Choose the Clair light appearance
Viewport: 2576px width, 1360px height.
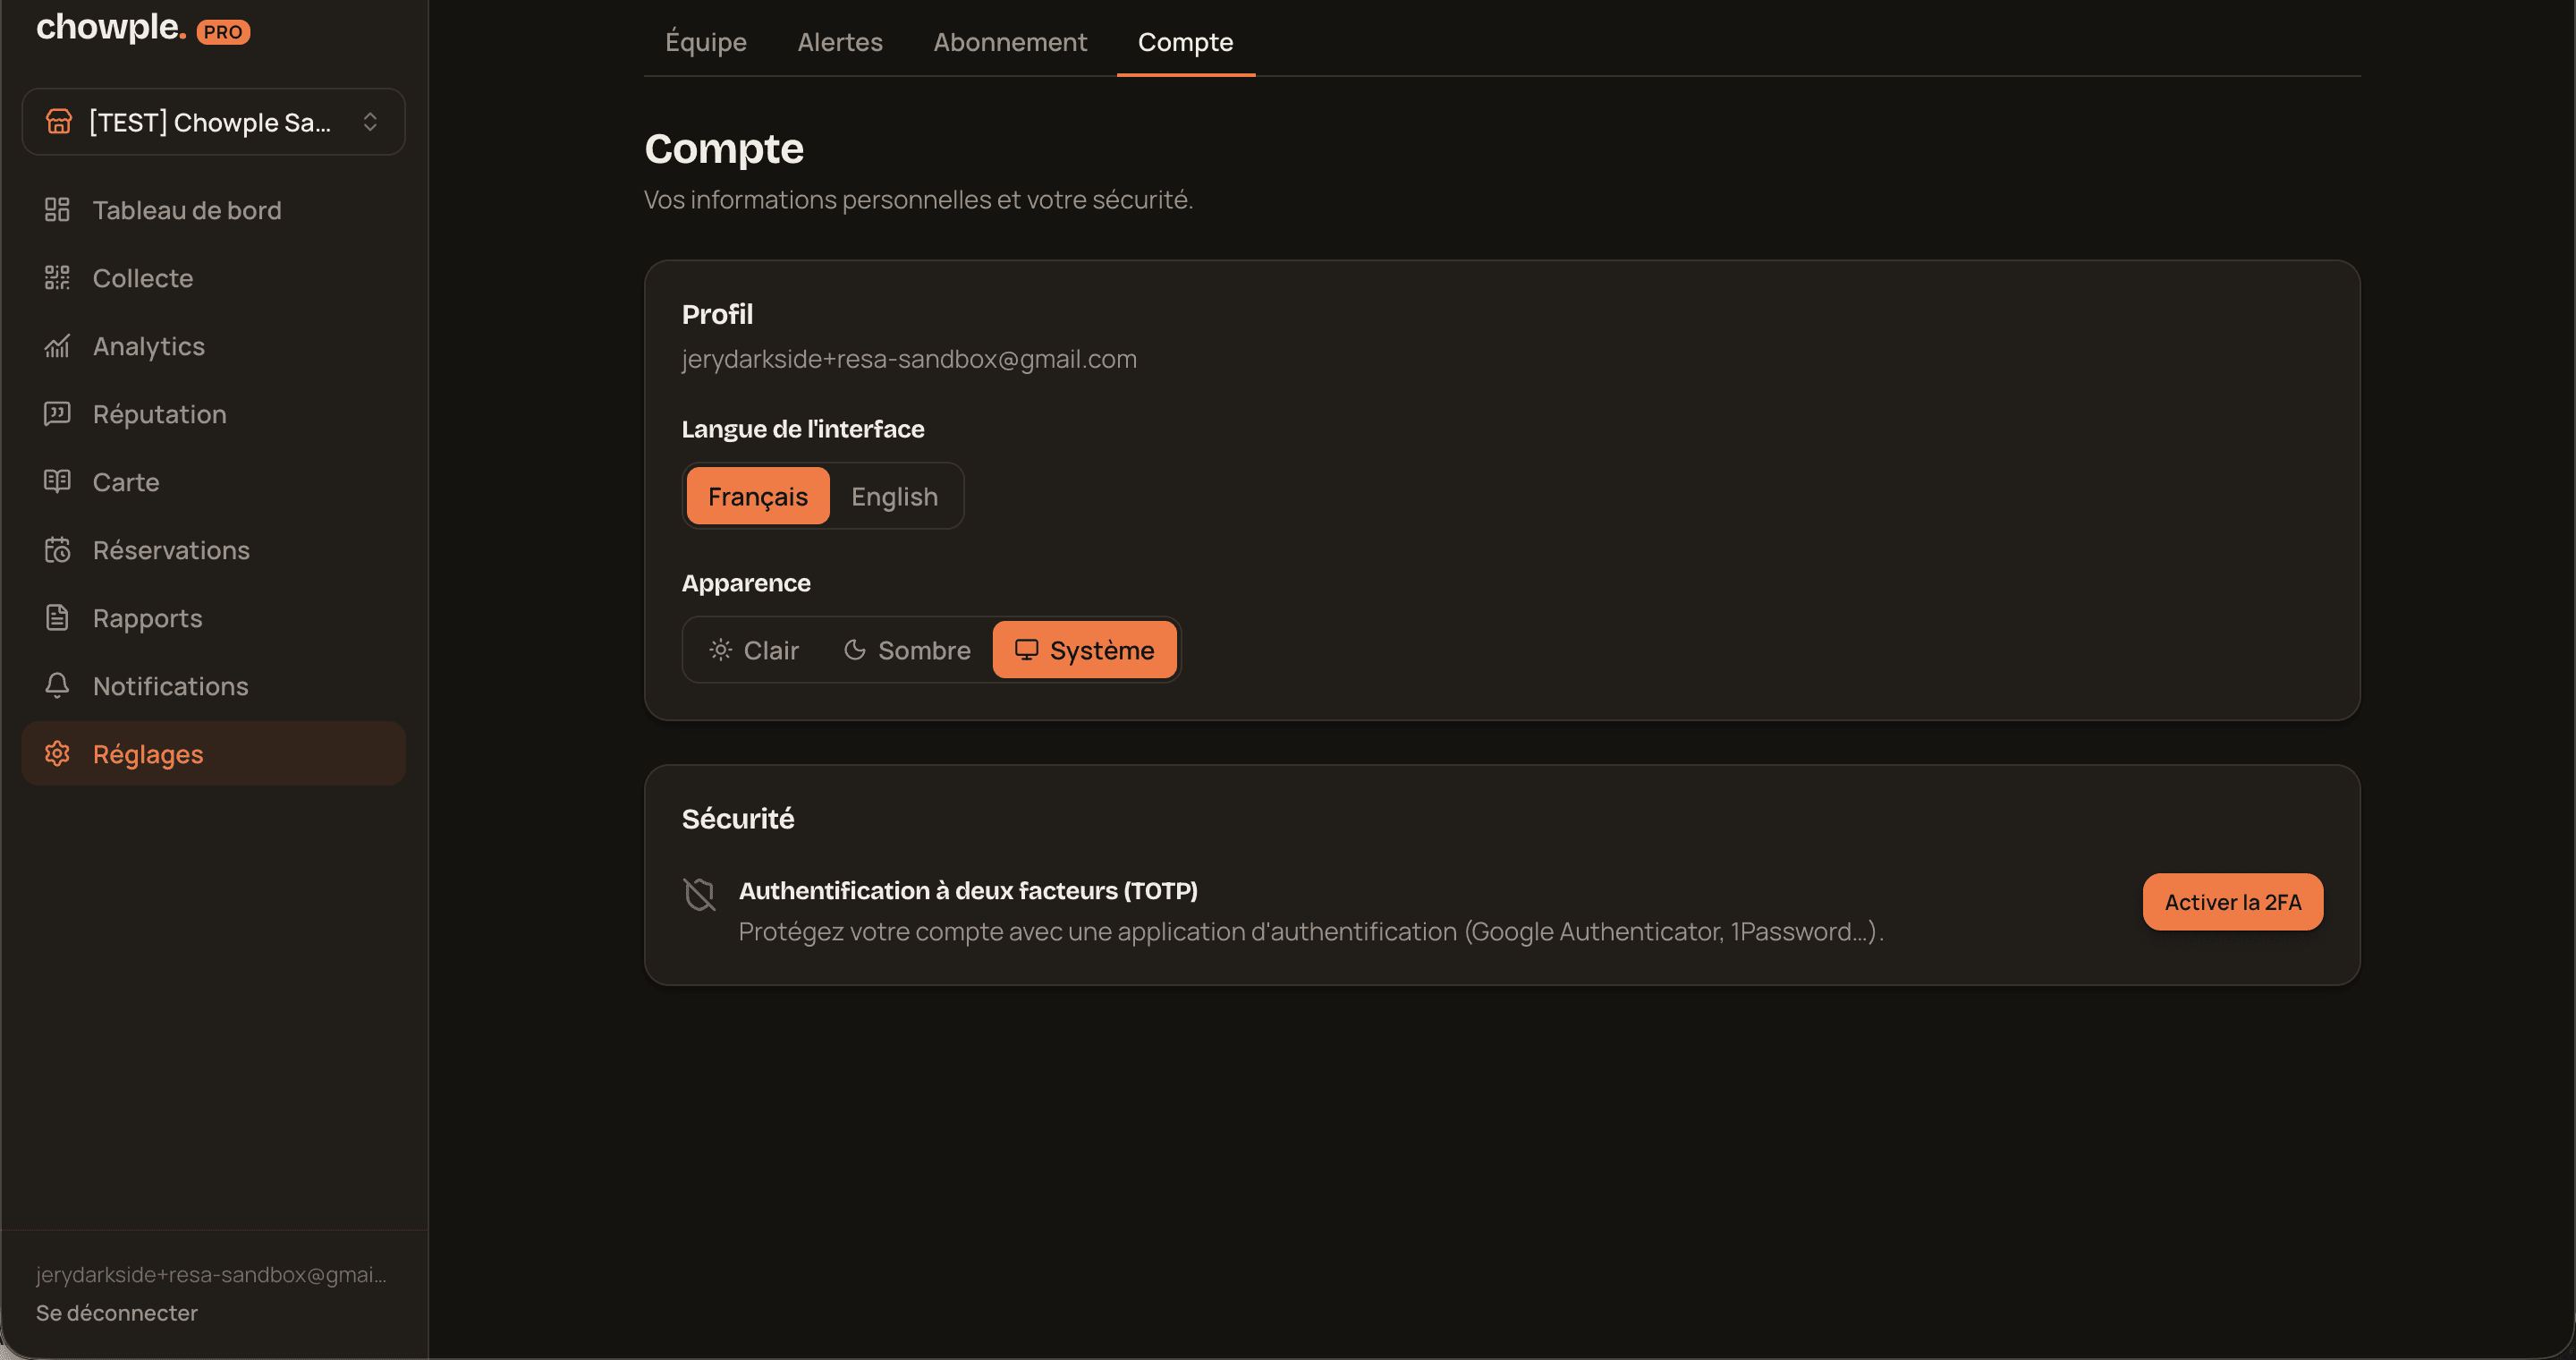click(754, 650)
